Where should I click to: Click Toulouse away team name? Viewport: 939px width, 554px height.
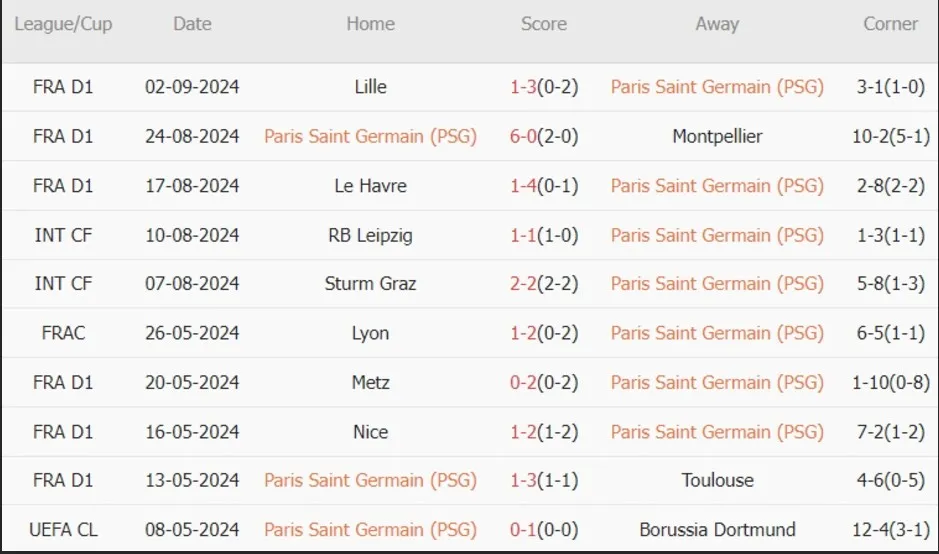717,480
